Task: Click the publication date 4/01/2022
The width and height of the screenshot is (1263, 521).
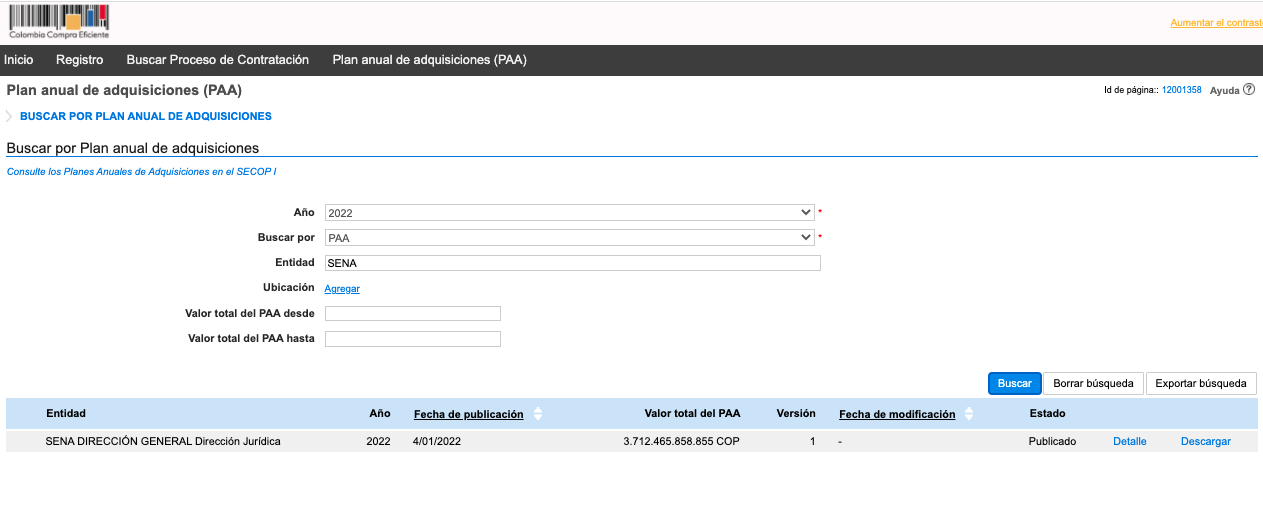Action: click(437, 441)
